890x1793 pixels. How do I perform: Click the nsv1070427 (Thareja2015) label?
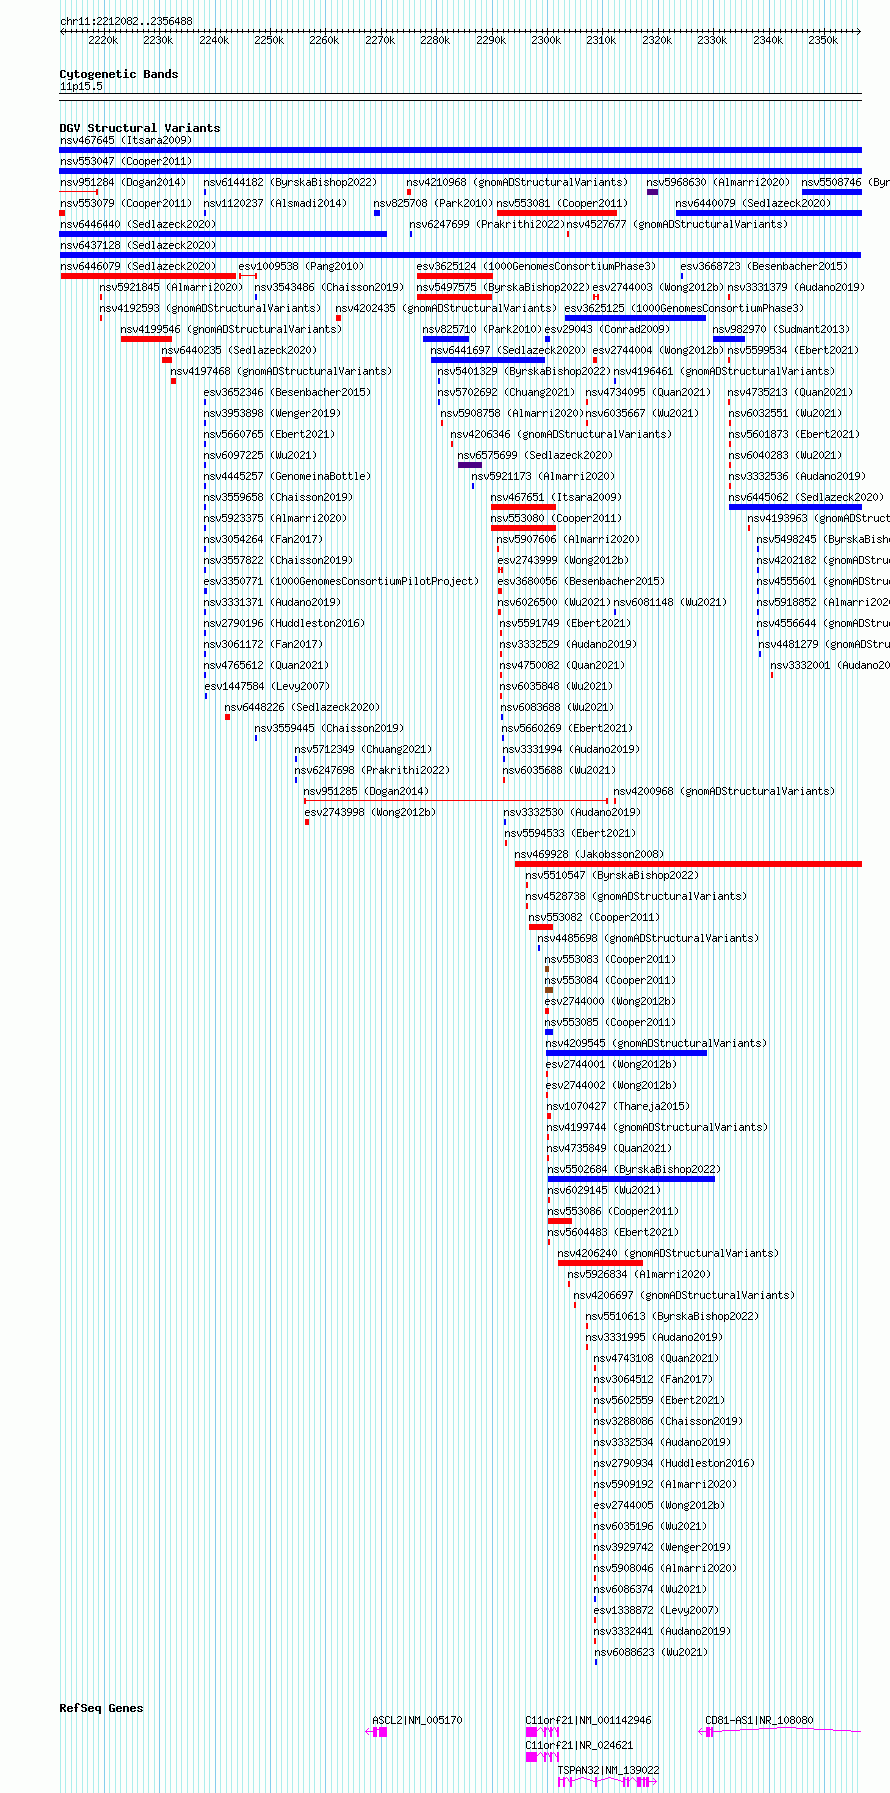(x=618, y=1106)
